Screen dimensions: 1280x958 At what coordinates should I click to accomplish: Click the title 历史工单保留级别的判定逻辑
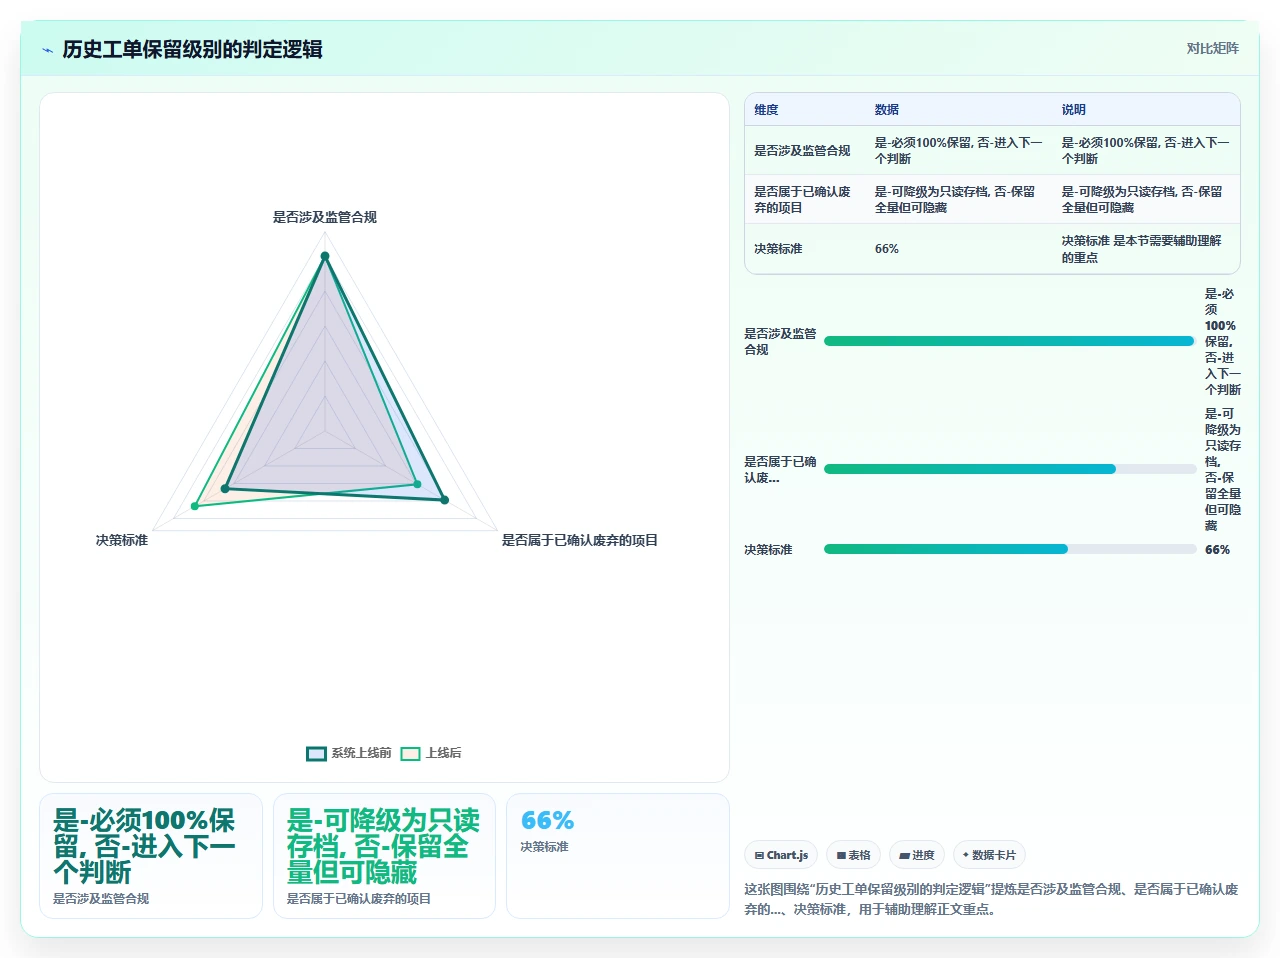tap(192, 49)
